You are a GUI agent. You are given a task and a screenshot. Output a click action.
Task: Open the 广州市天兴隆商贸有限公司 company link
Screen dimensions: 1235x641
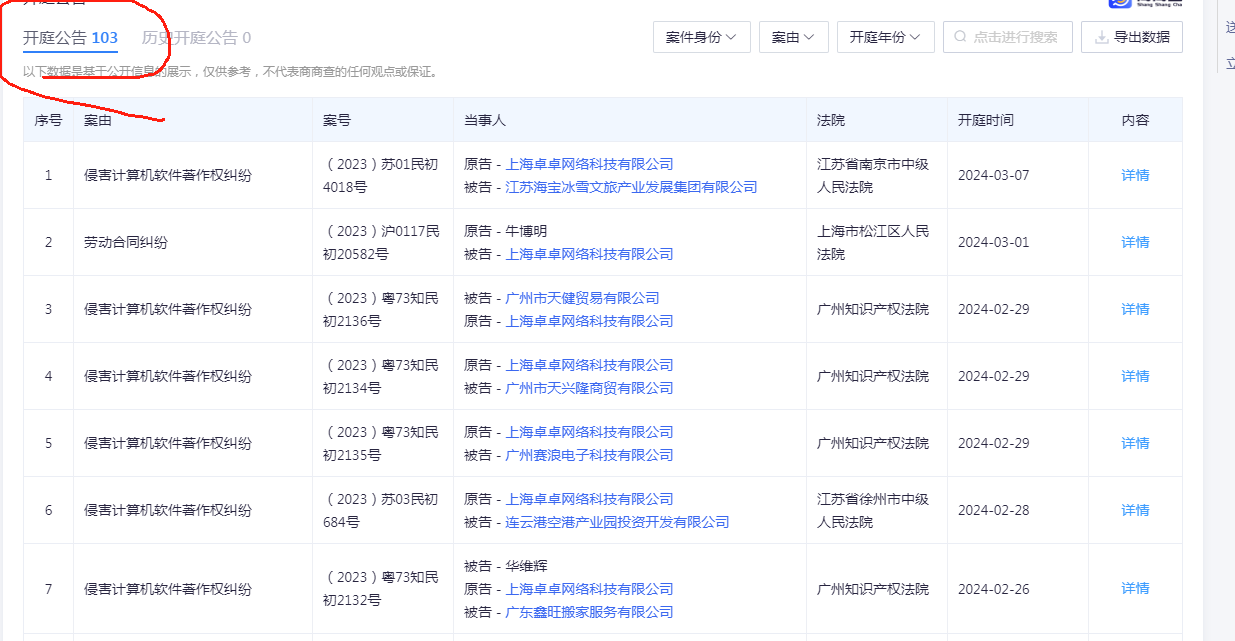[x=589, y=388]
